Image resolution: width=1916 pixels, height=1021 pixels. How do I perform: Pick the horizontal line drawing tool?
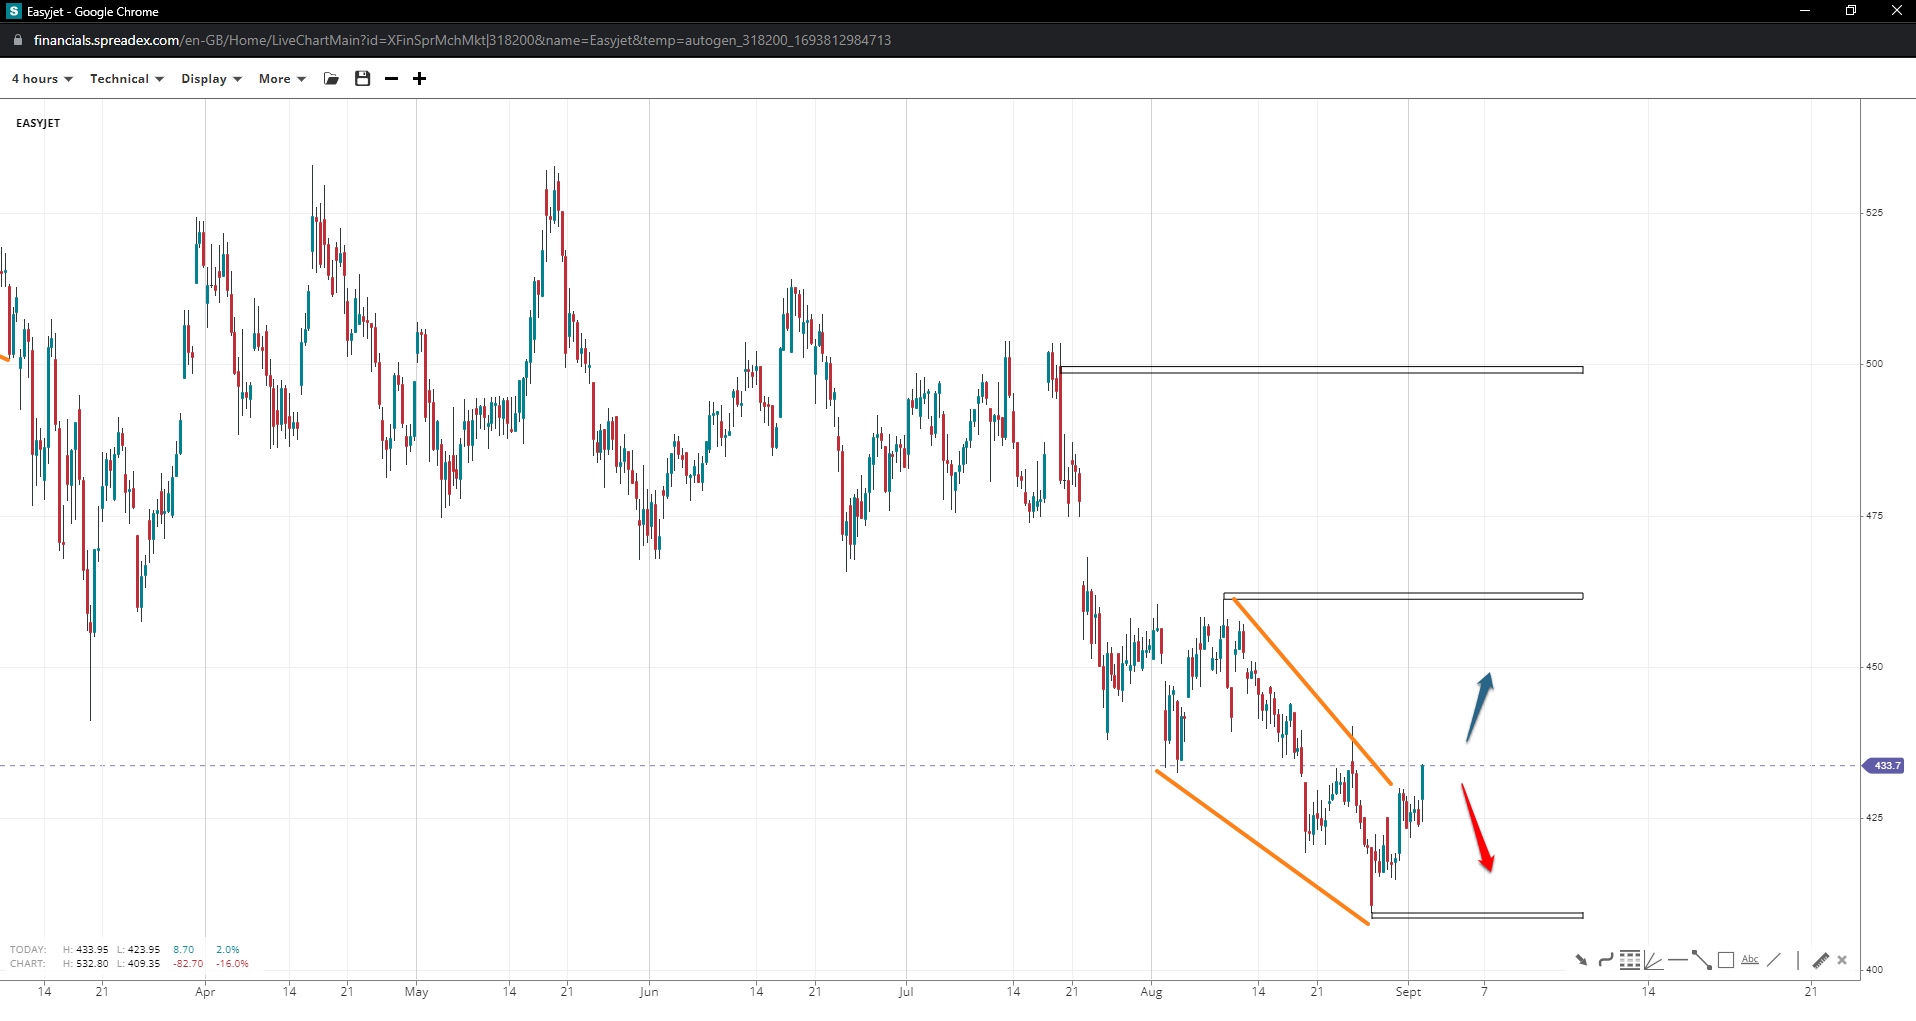[x=1678, y=960]
